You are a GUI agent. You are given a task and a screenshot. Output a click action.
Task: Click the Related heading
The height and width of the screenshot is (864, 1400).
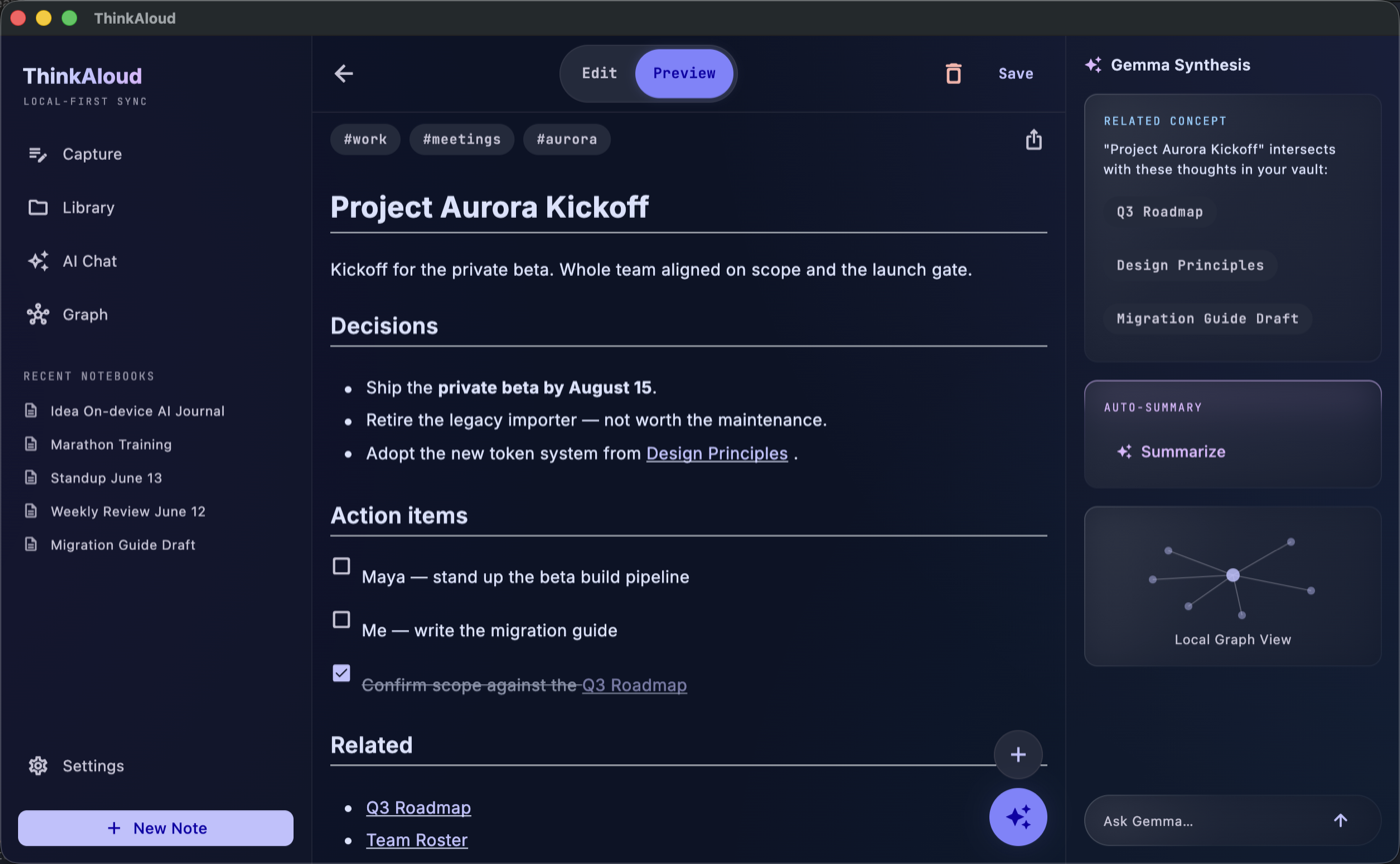coord(371,745)
